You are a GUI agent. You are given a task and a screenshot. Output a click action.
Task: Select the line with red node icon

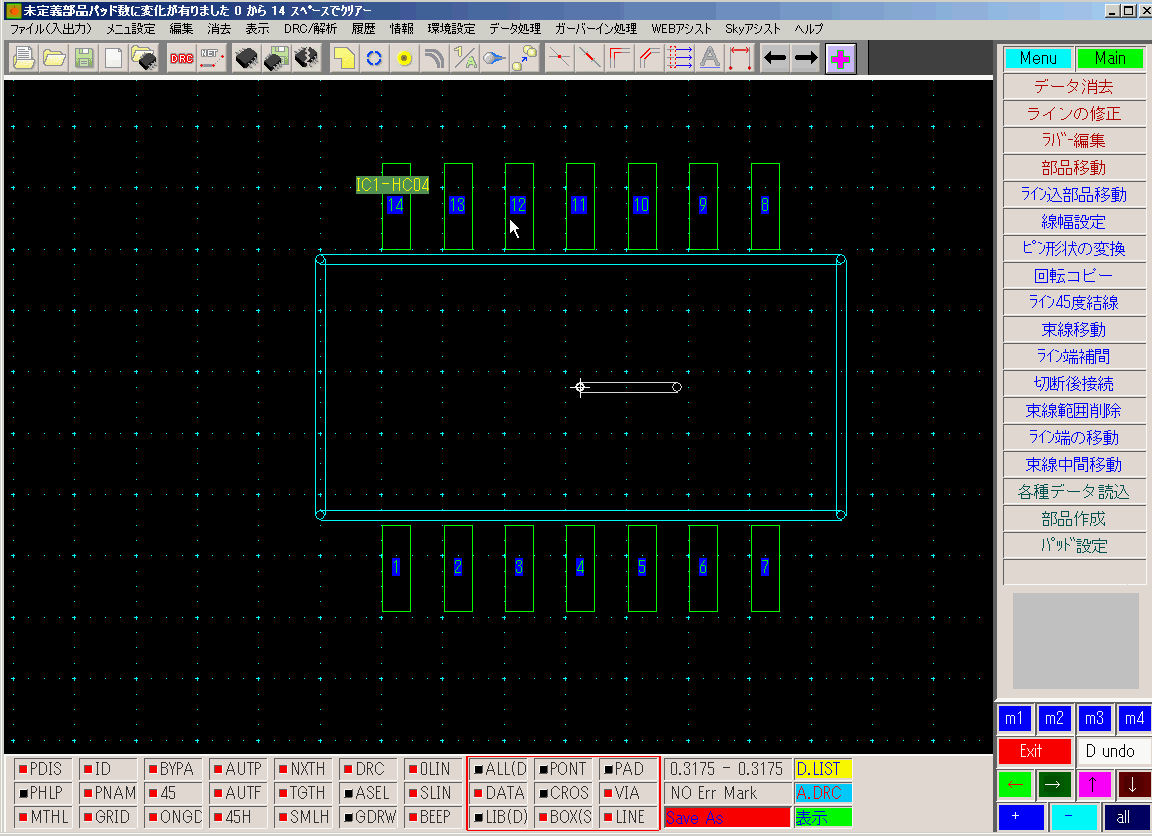coord(559,58)
